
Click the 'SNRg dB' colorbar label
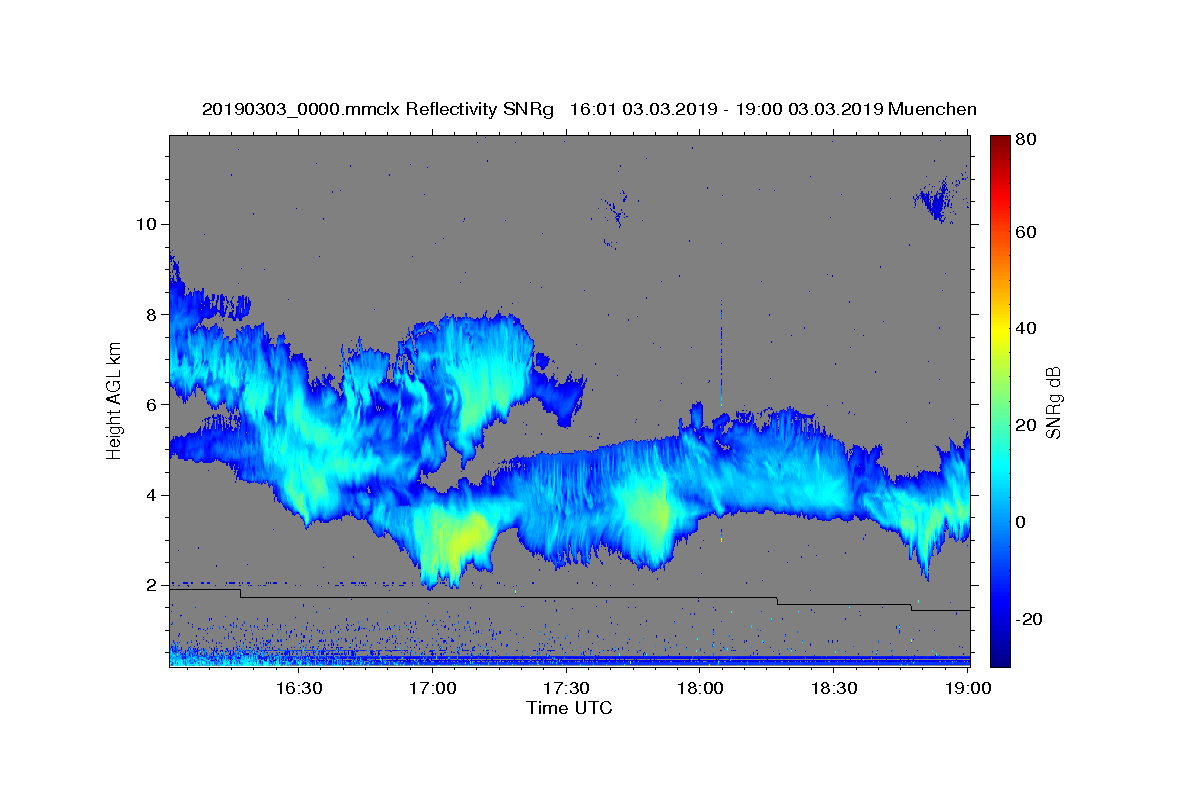tap(1053, 402)
